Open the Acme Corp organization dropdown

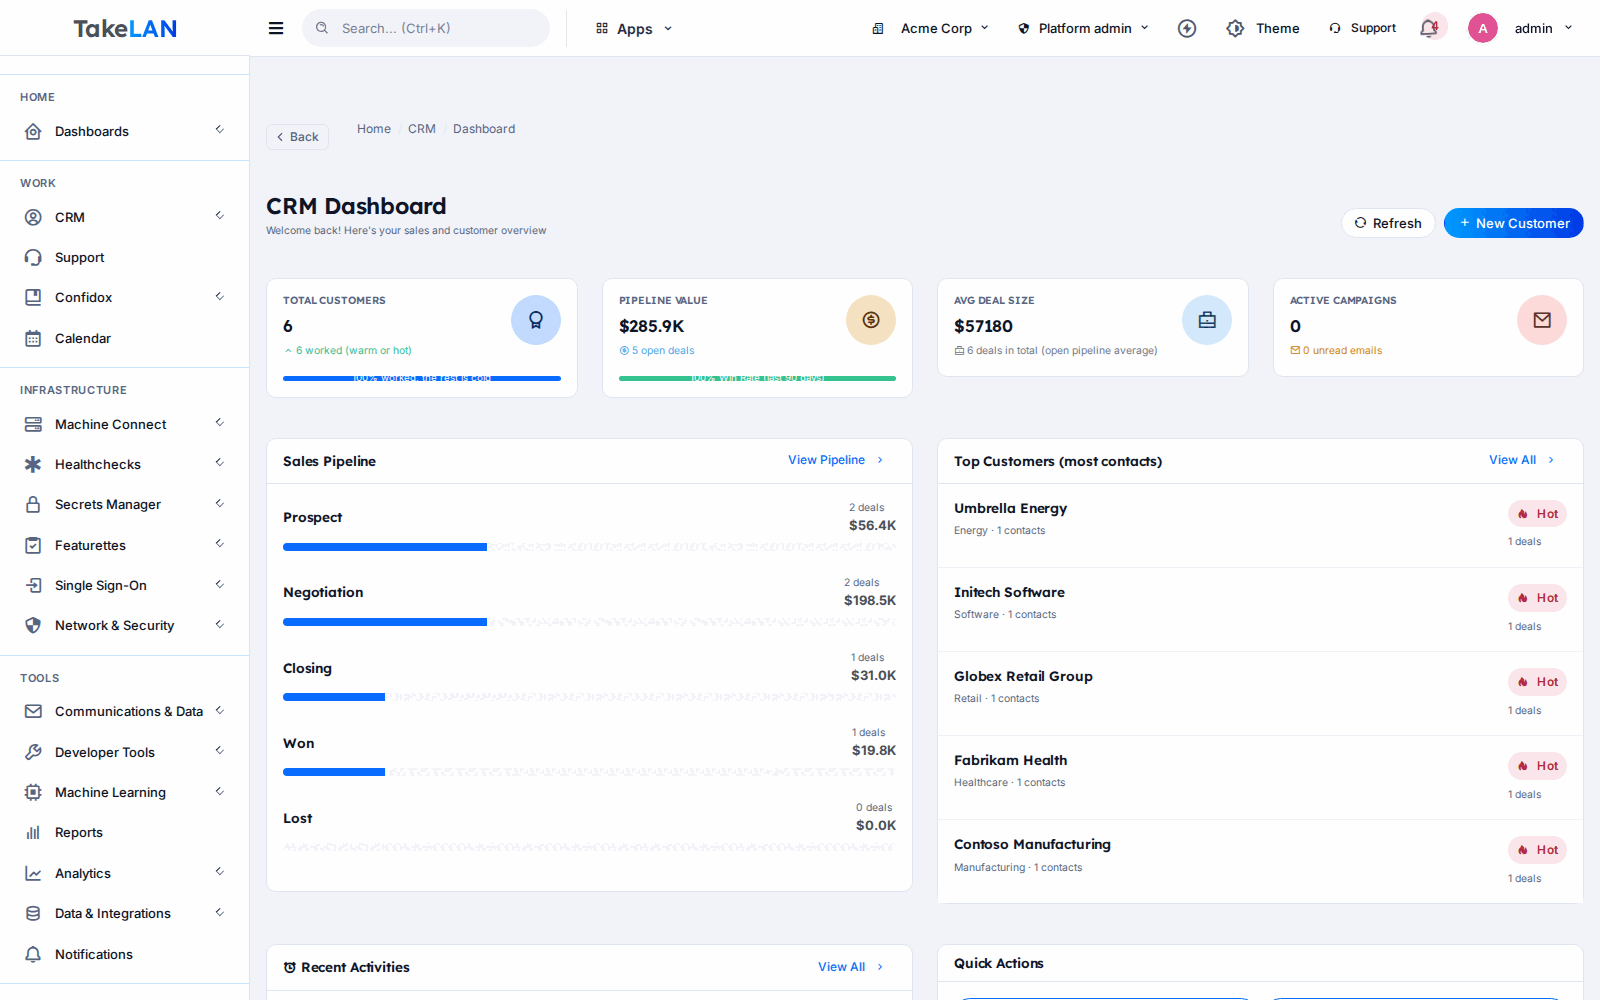click(930, 28)
